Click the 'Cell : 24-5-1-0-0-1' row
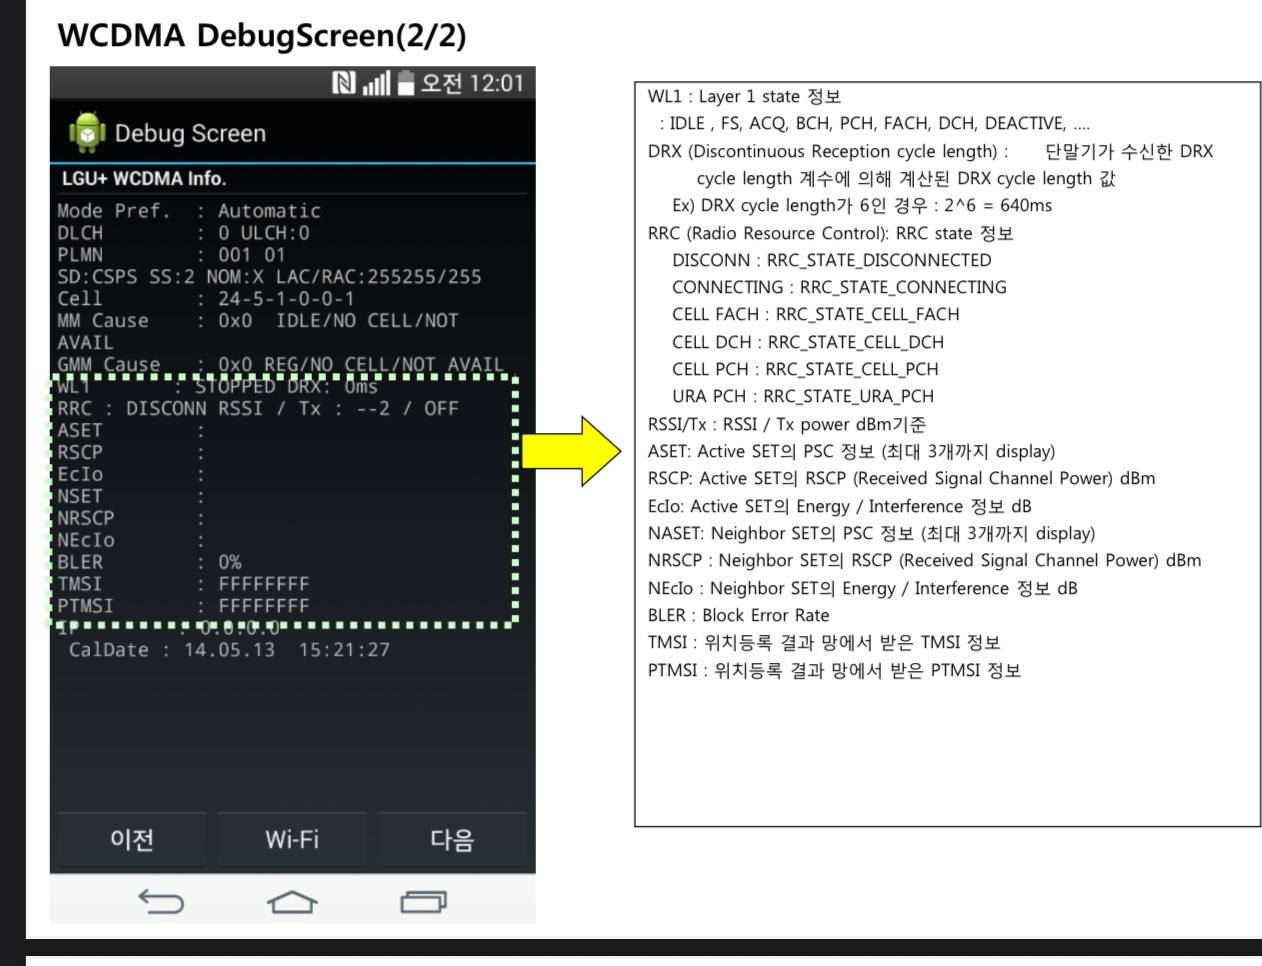 click(206, 299)
